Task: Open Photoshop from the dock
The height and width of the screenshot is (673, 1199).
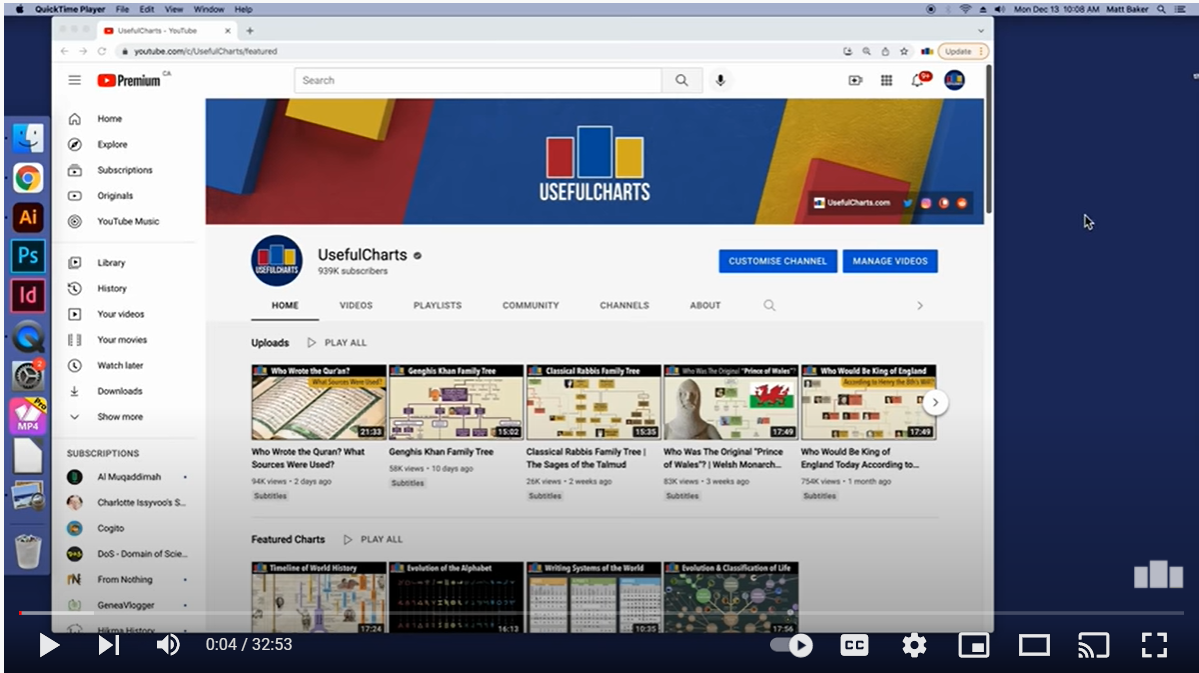Action: click(x=28, y=256)
